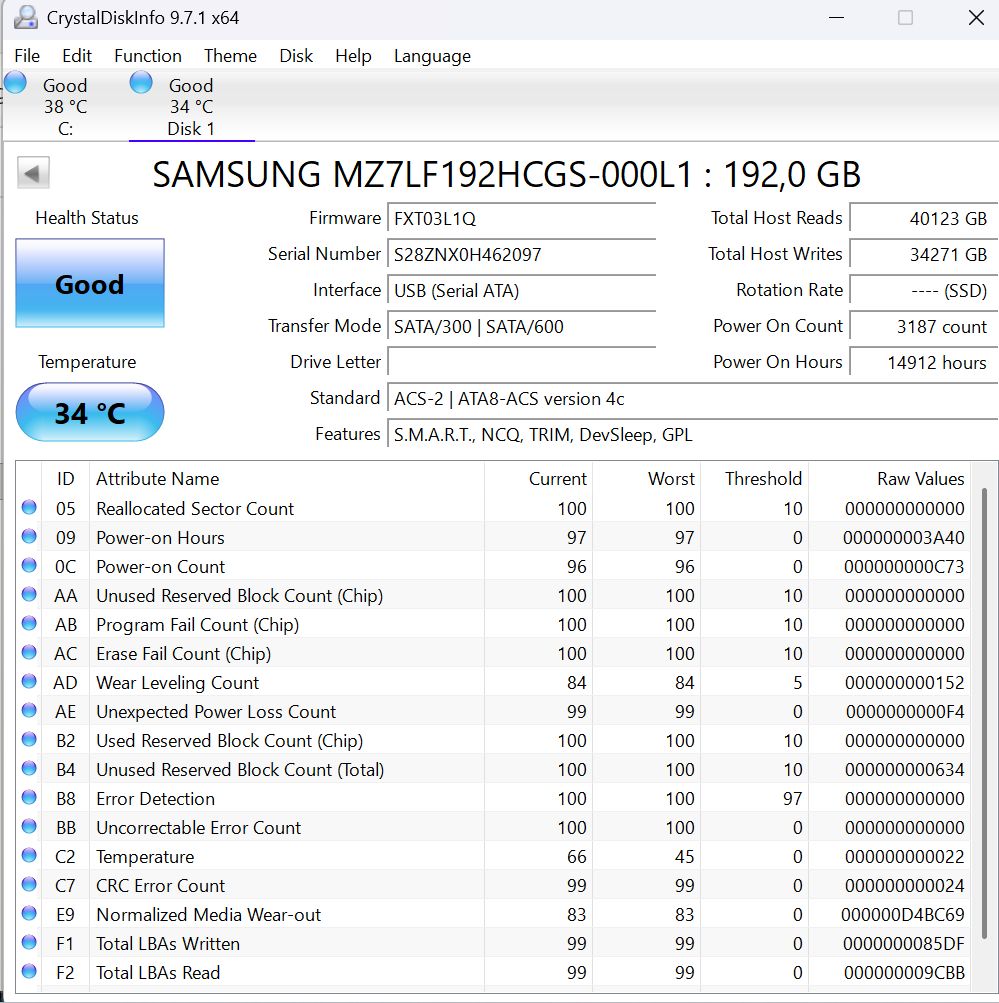Open the File menu

pyautogui.click(x=27, y=56)
